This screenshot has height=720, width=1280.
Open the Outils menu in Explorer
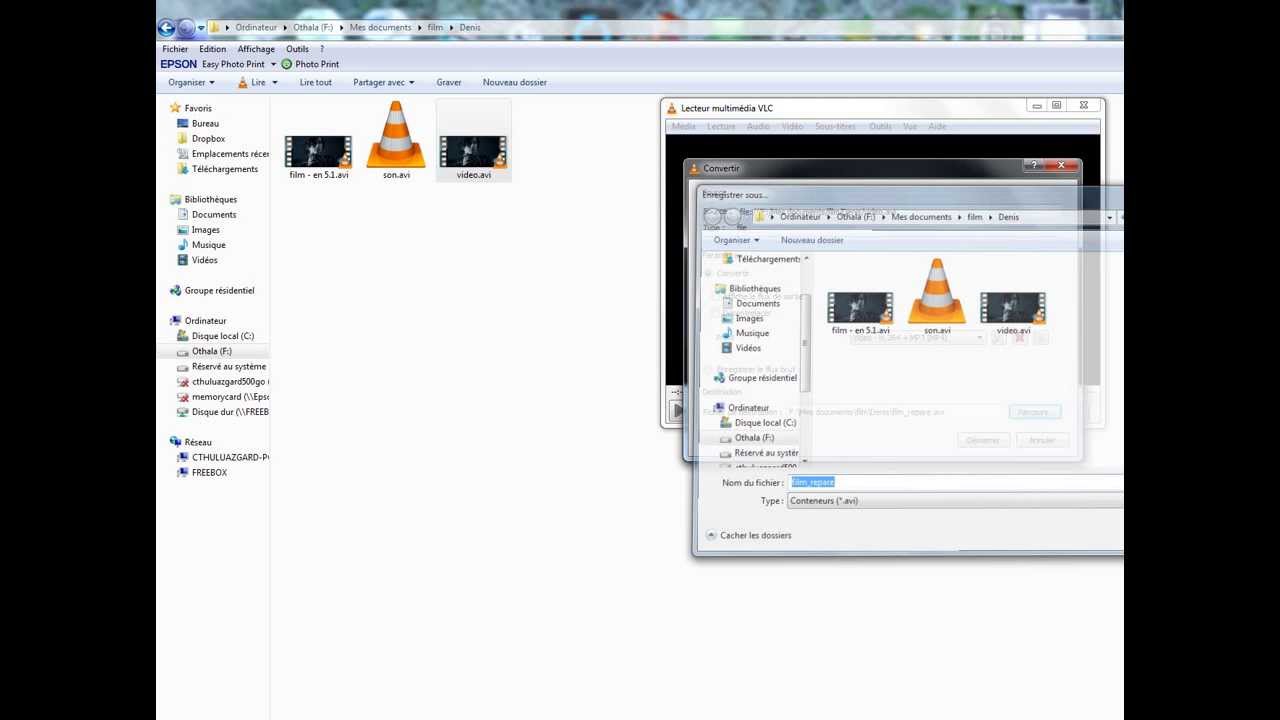coord(297,49)
